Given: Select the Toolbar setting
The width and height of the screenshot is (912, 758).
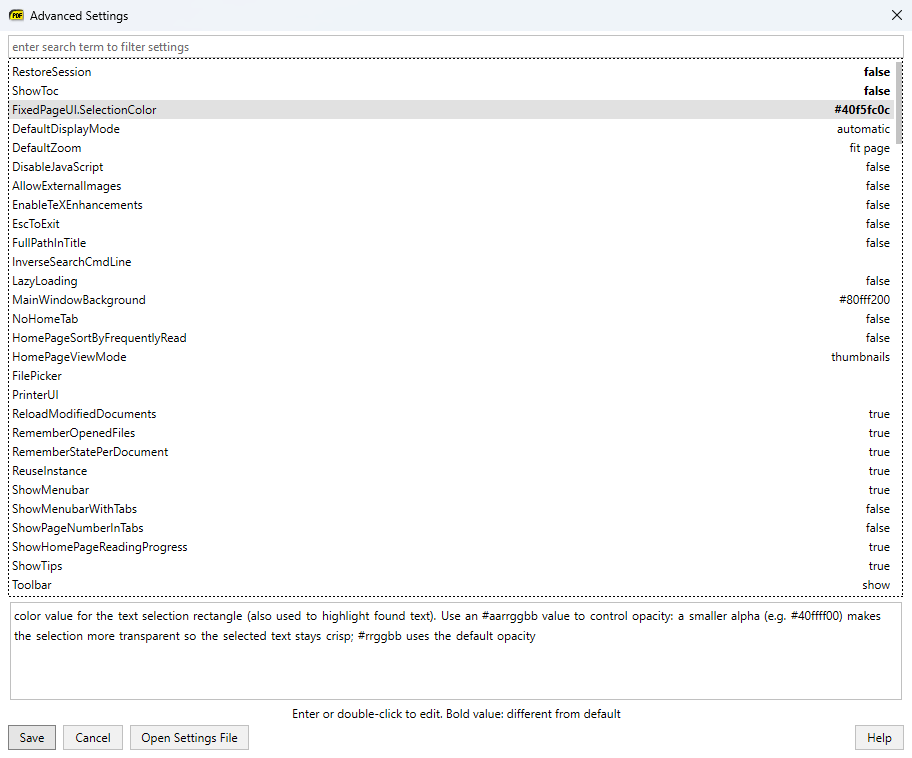Looking at the screenshot, I should click(451, 585).
